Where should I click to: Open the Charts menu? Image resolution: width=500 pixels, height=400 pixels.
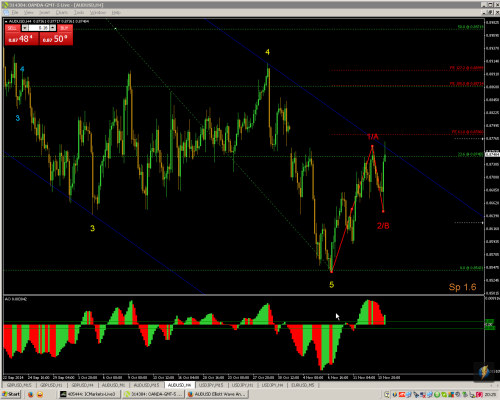(62, 12)
